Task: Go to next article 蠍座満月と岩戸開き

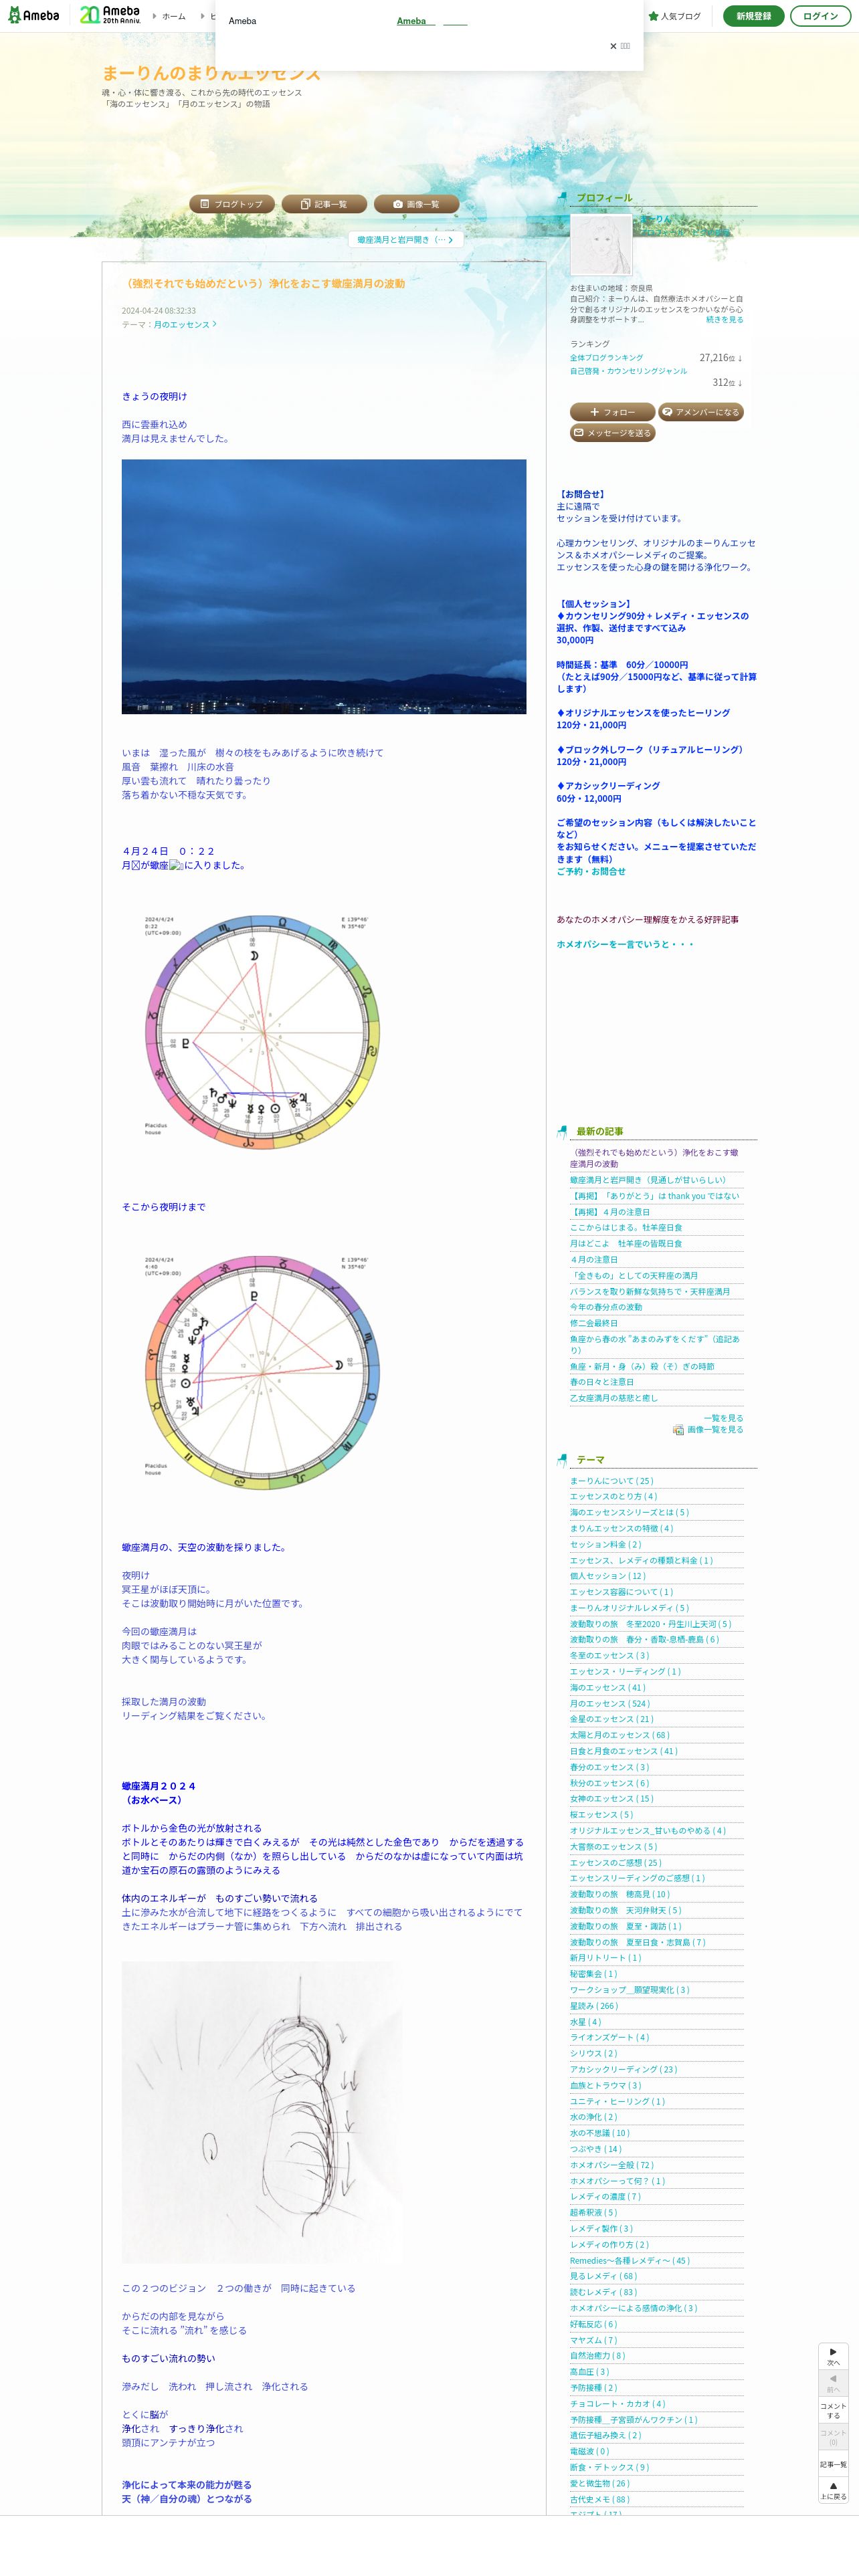Action: click(x=406, y=240)
